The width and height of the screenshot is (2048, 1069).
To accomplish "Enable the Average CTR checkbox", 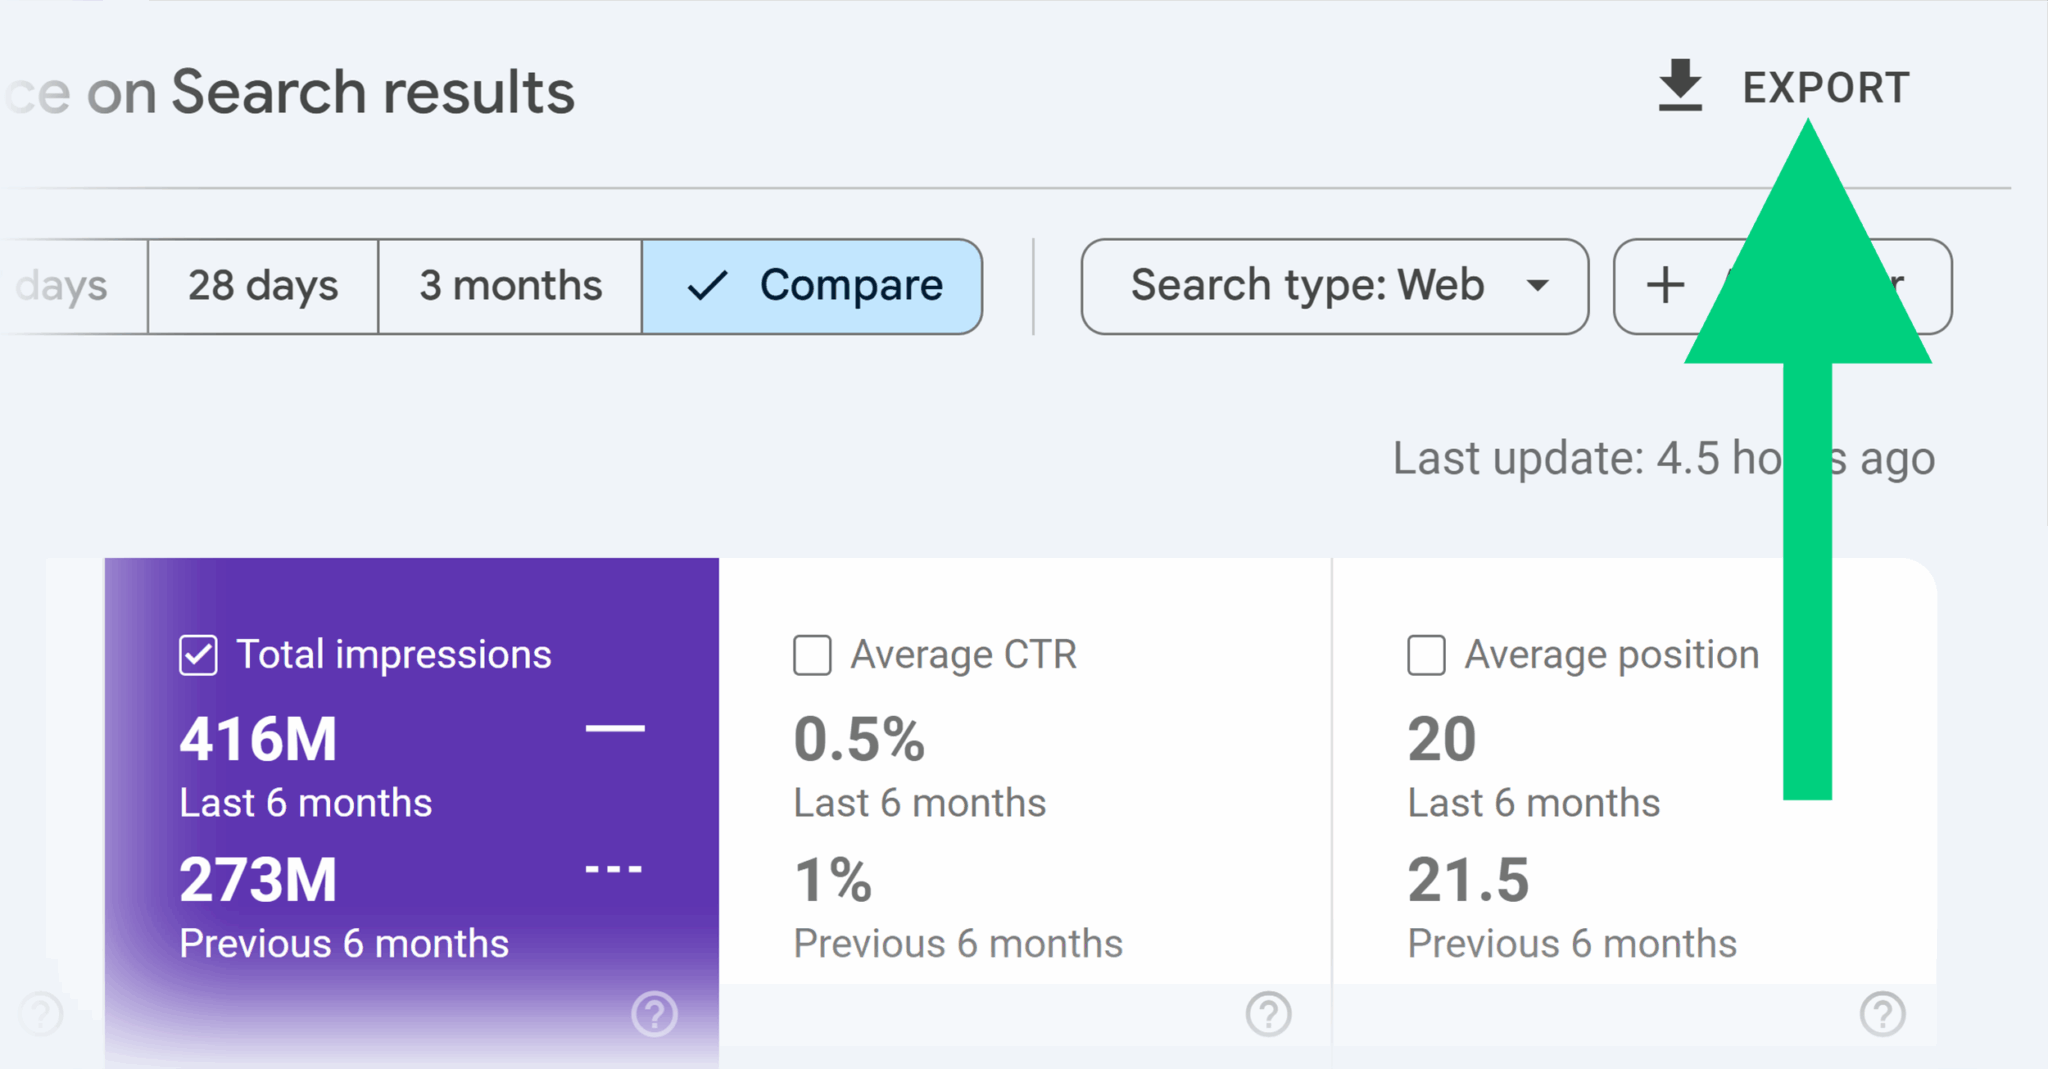I will pyautogui.click(x=812, y=656).
